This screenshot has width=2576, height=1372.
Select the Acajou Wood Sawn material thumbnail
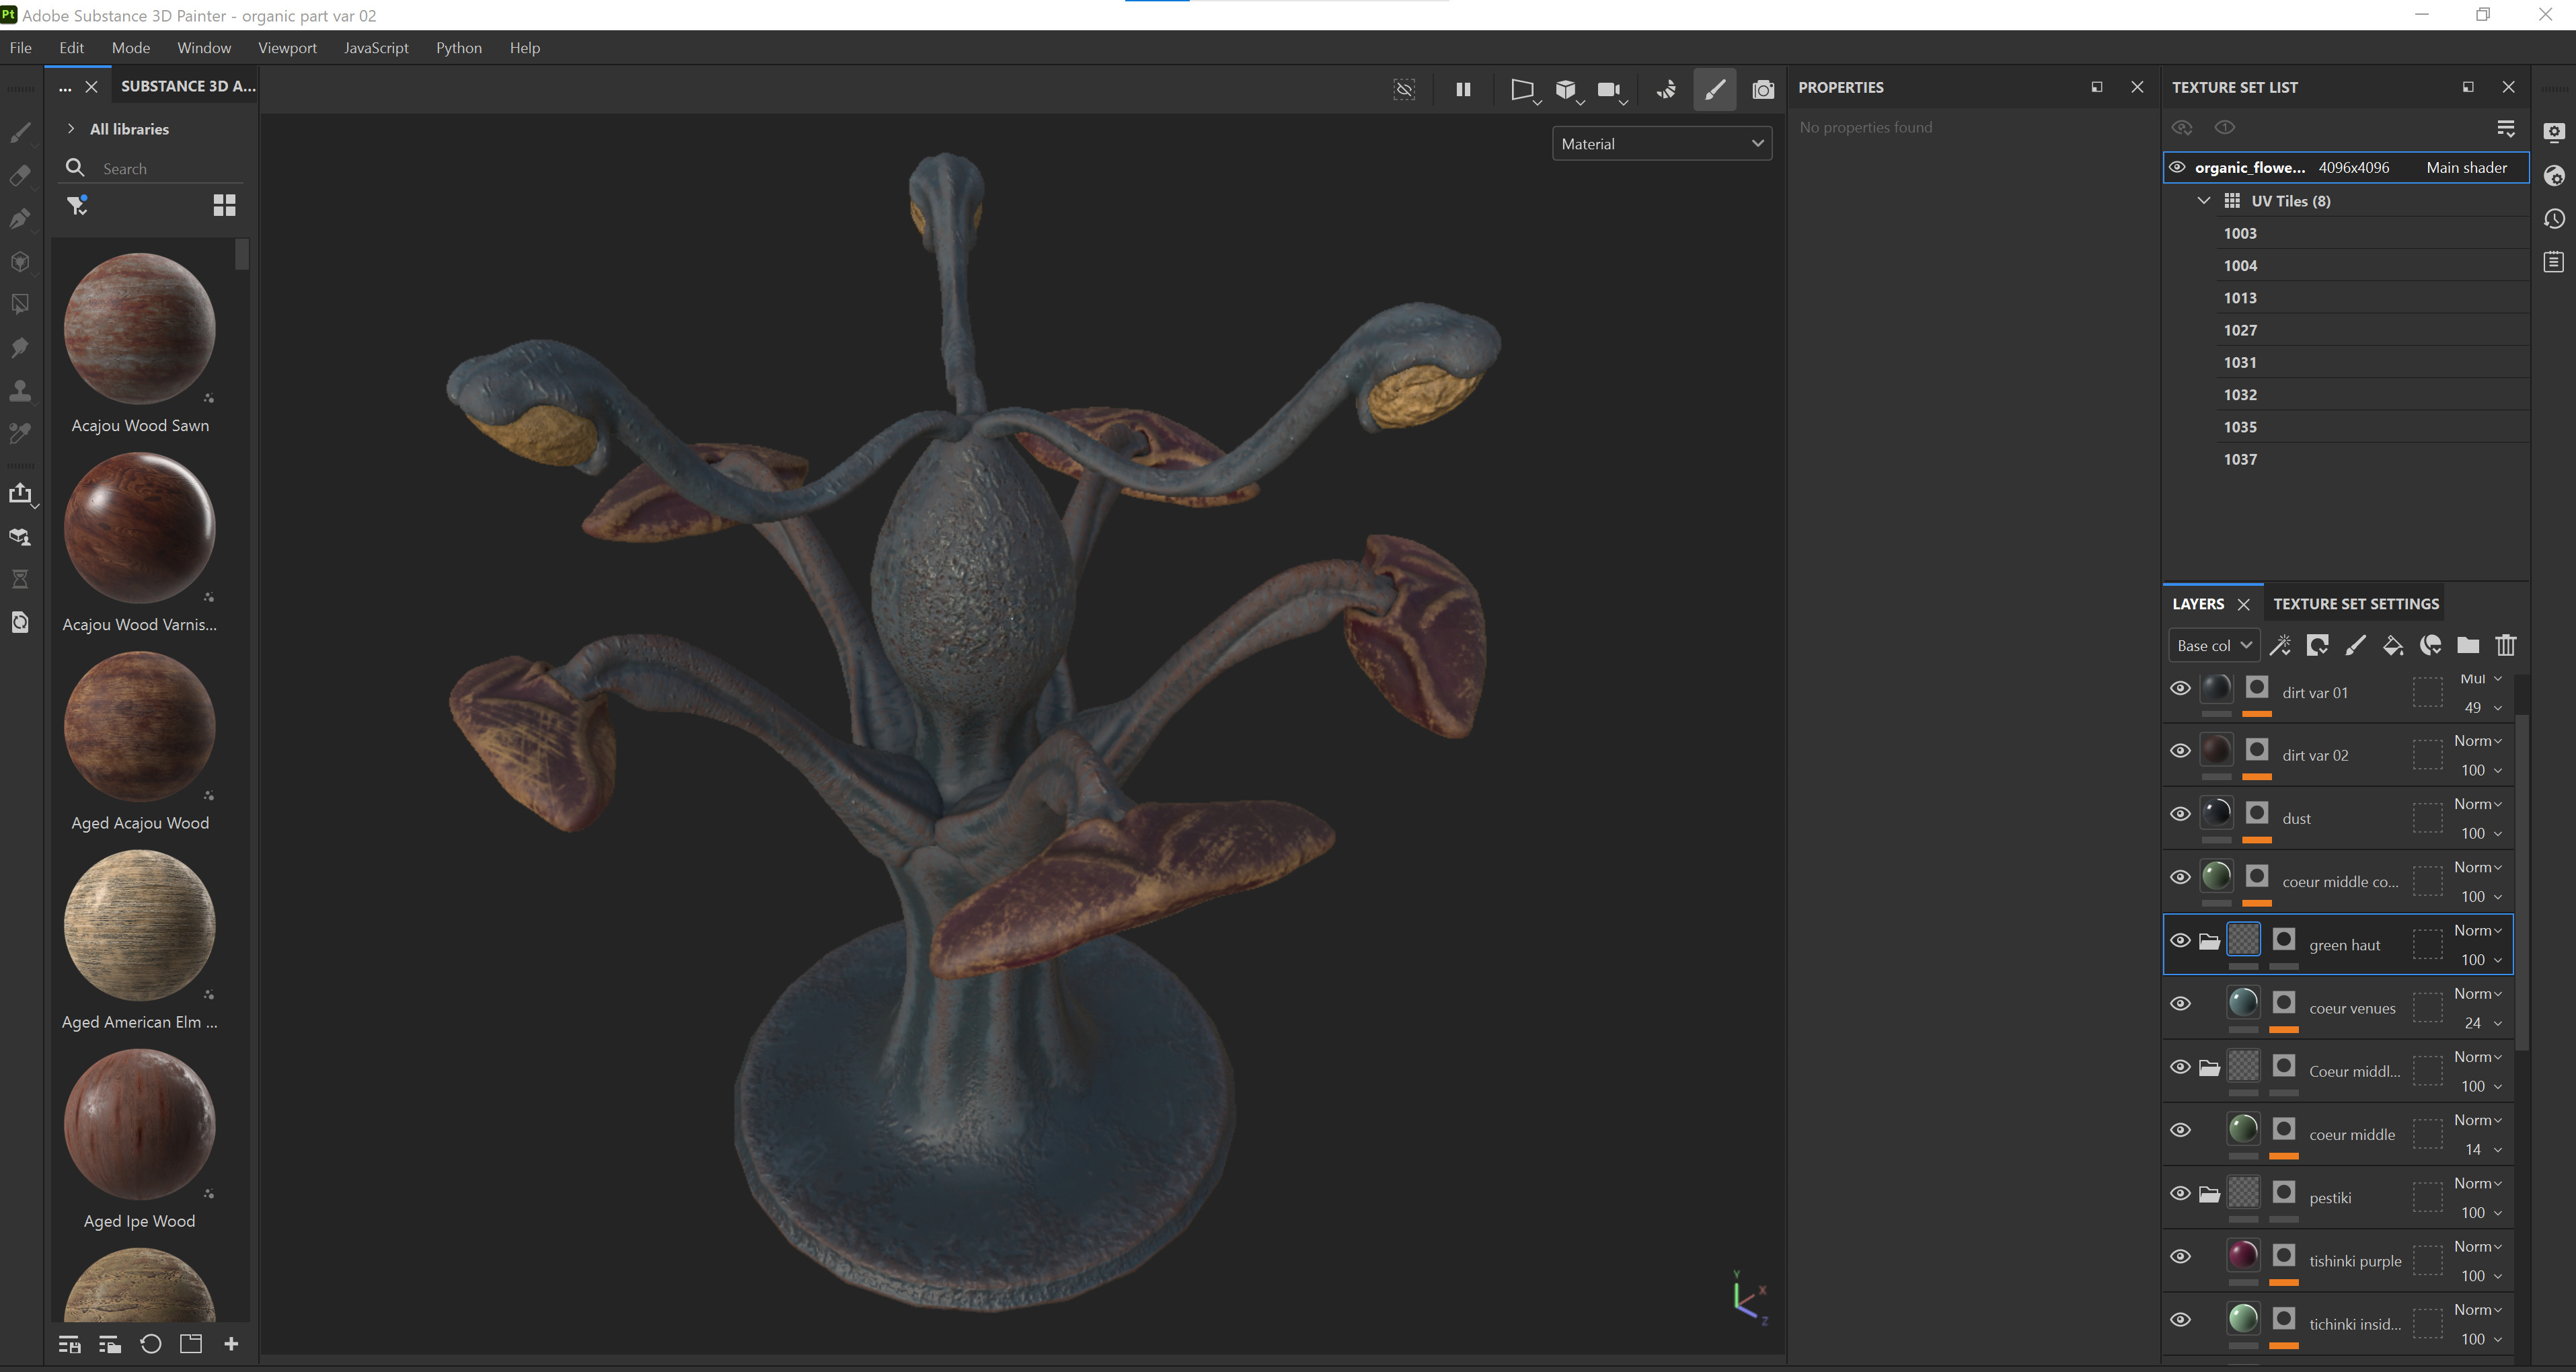click(x=140, y=328)
